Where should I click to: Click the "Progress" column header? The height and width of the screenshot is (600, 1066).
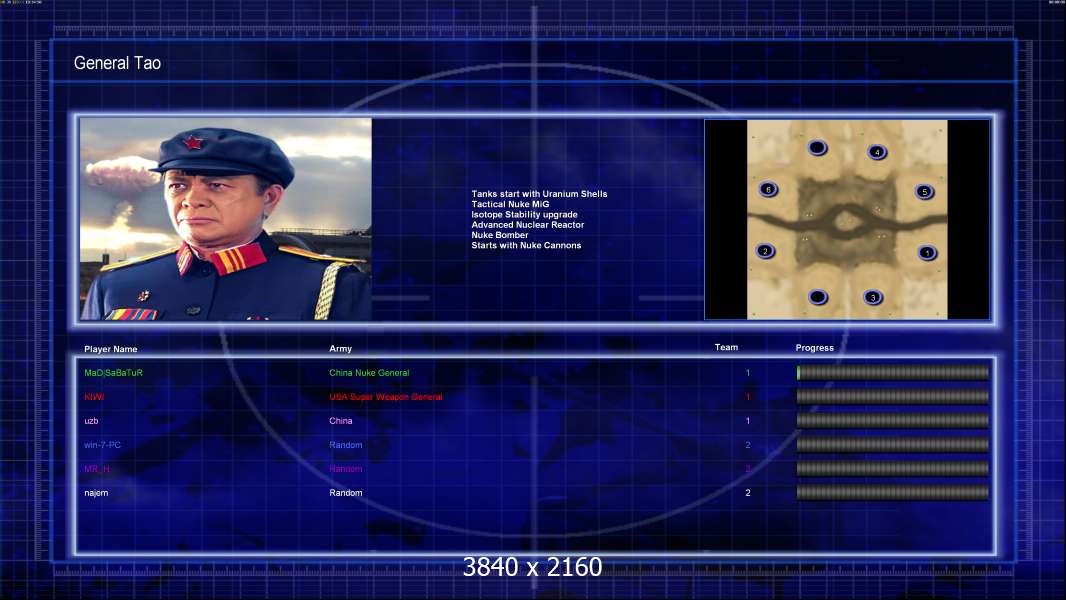(x=814, y=348)
